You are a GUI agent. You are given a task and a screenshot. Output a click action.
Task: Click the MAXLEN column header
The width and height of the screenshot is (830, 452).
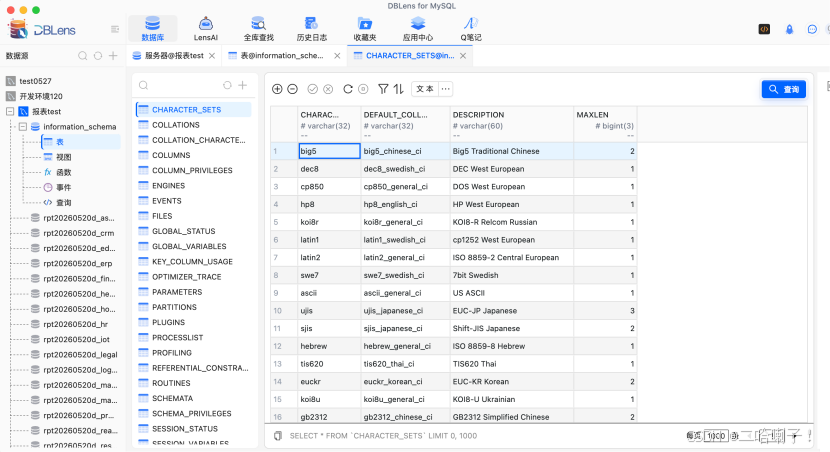pyautogui.click(x=605, y=124)
